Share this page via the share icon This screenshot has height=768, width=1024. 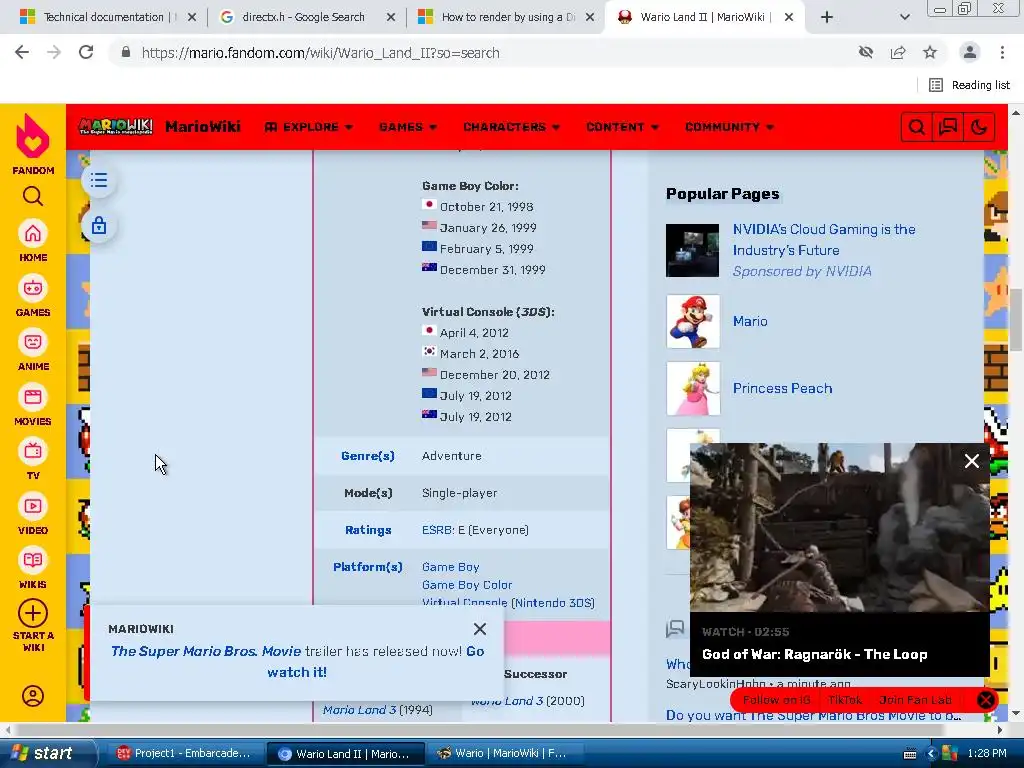(898, 52)
